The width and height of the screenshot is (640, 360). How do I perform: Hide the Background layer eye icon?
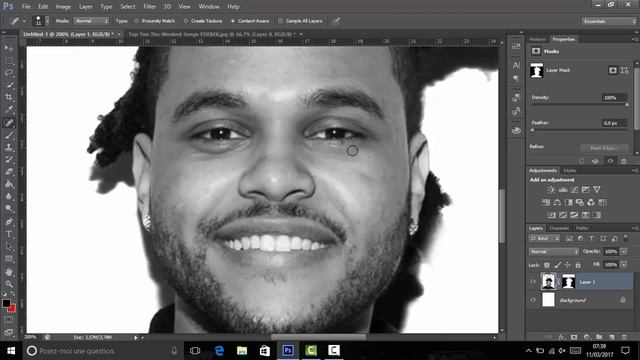pyautogui.click(x=533, y=300)
